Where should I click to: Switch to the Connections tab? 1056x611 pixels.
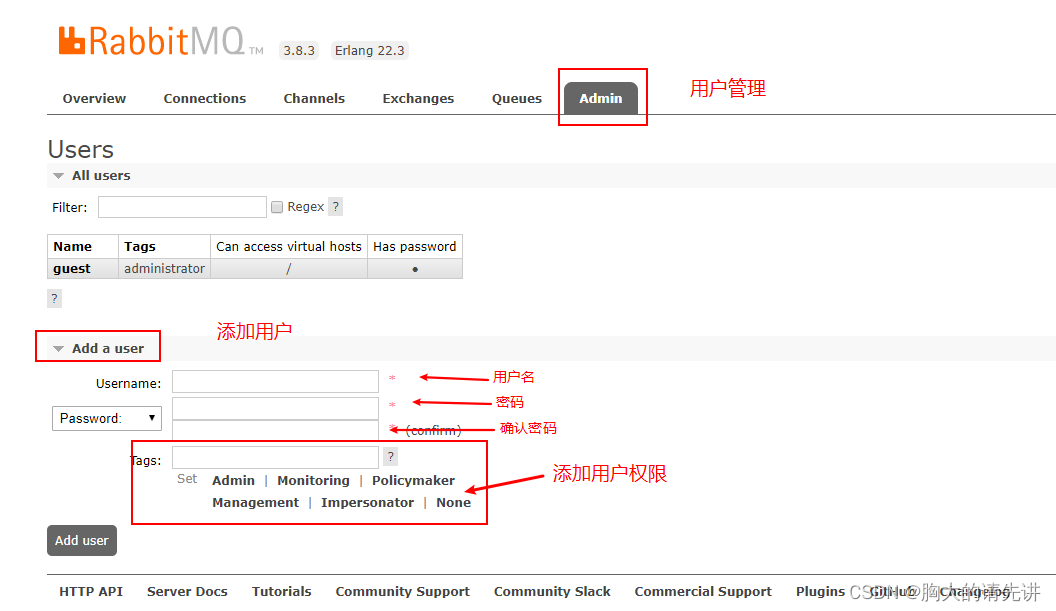[x=205, y=98]
